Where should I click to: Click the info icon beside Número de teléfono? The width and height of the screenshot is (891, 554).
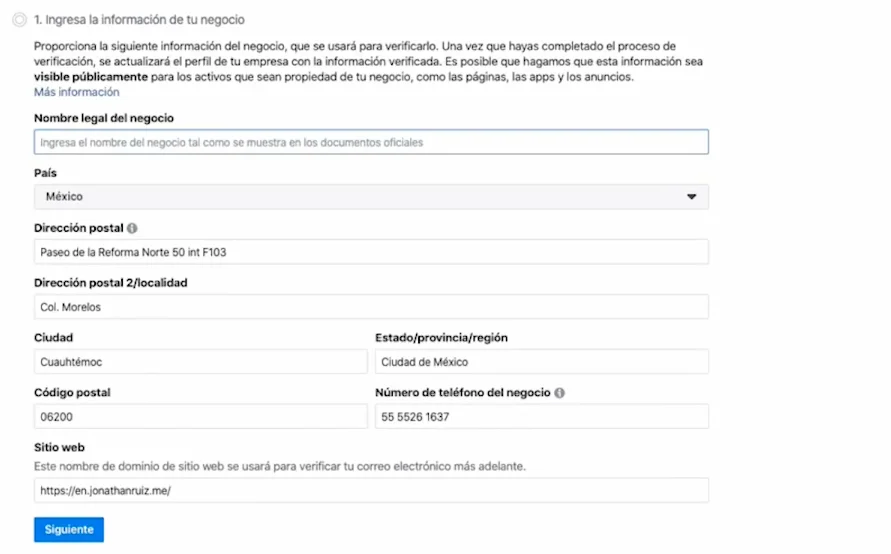click(x=559, y=393)
